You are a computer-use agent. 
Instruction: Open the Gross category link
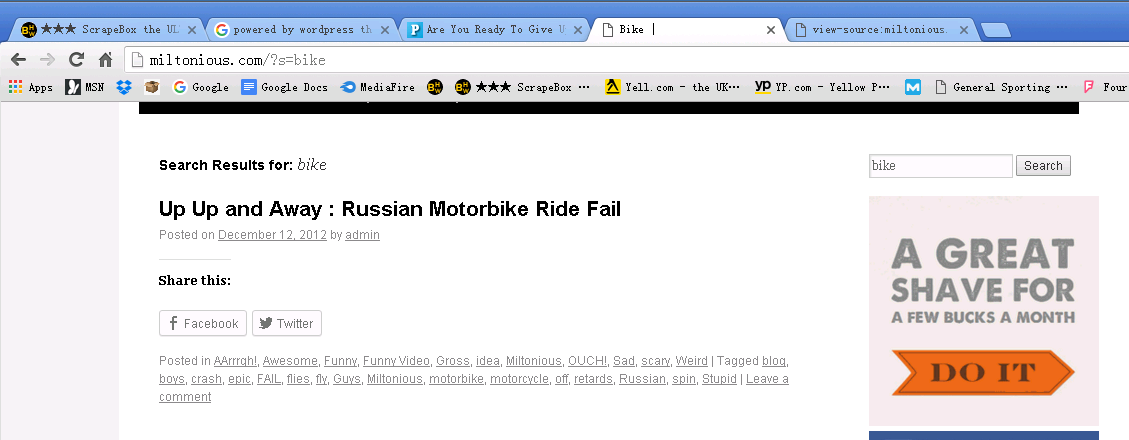pos(454,361)
